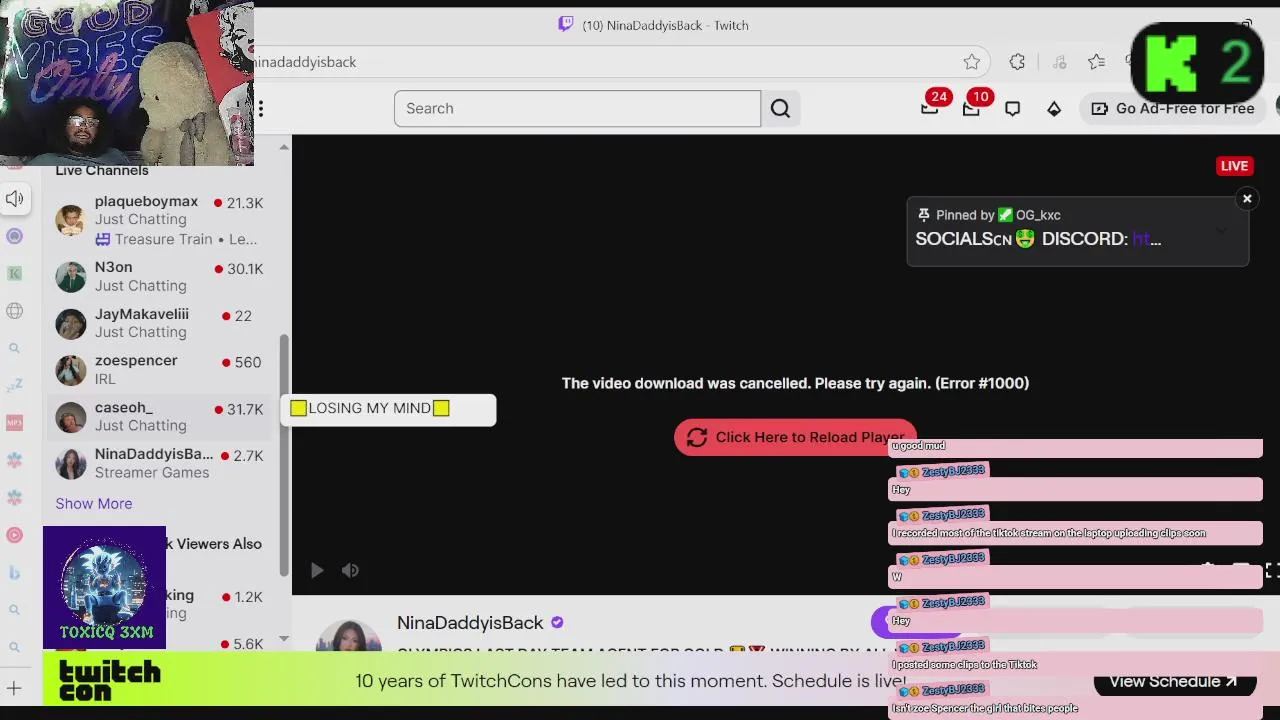Screen dimensions: 1280x720
Task: Click N3on avatar thumbnail
Action: [70, 277]
